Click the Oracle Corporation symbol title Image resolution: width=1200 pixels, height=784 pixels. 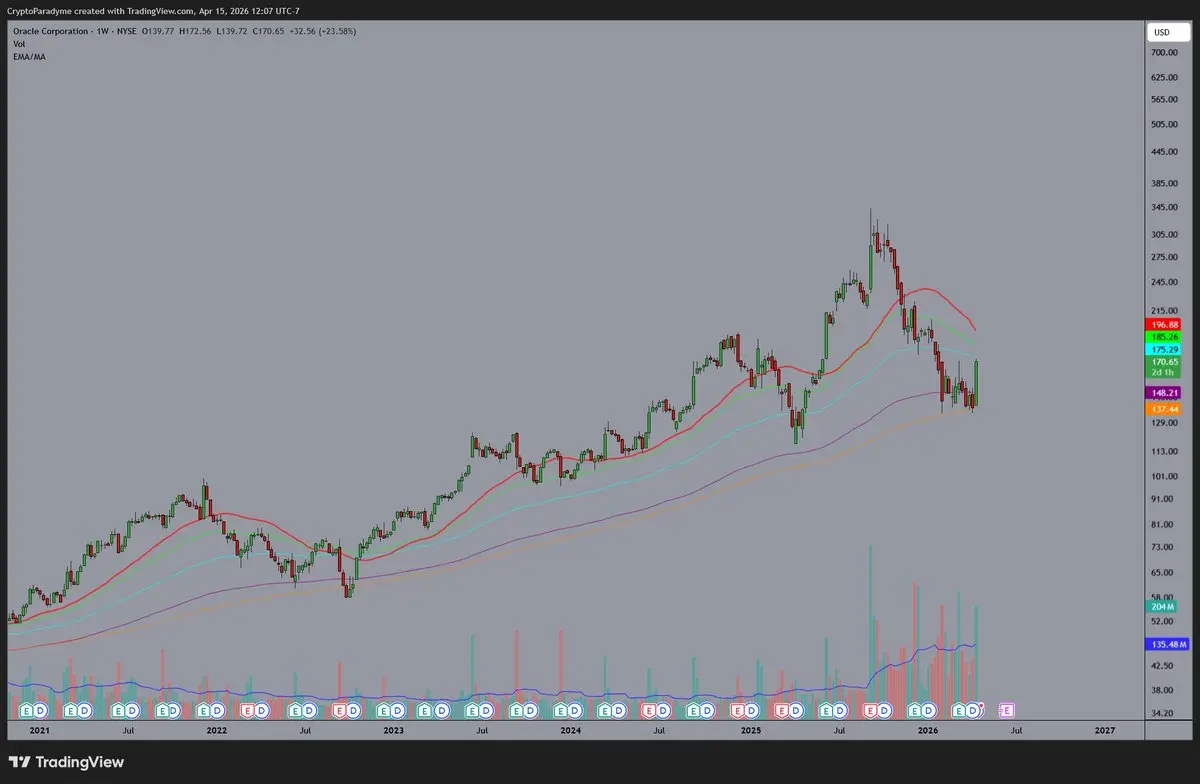[x=49, y=31]
